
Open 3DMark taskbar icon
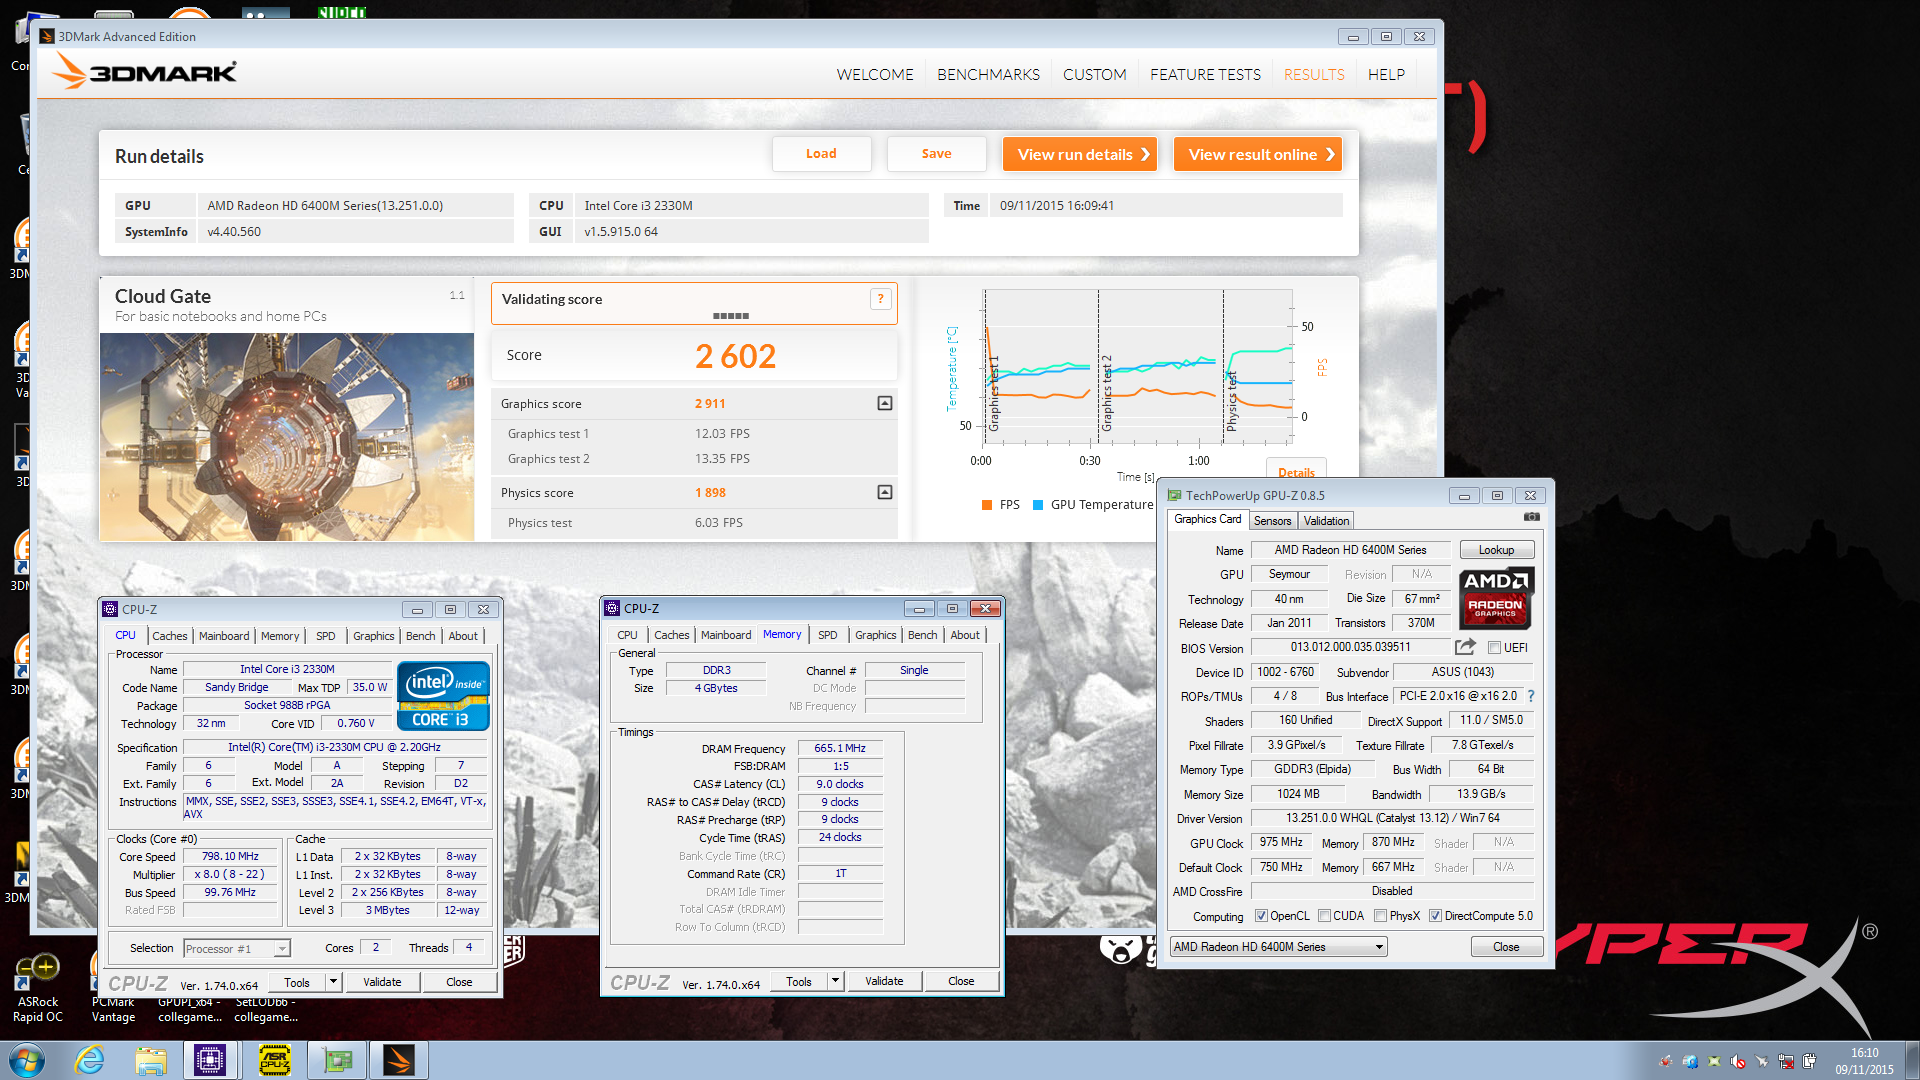(x=398, y=1060)
